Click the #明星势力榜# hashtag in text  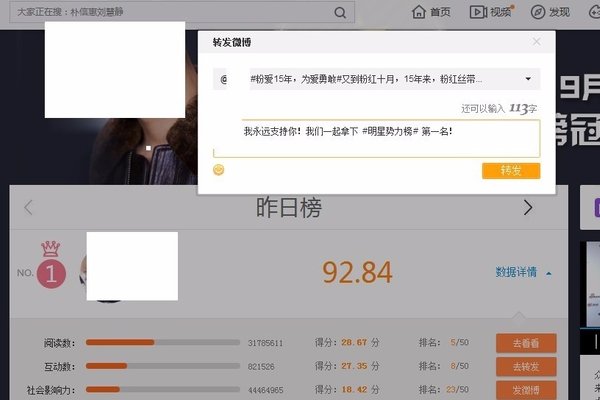[x=390, y=132]
